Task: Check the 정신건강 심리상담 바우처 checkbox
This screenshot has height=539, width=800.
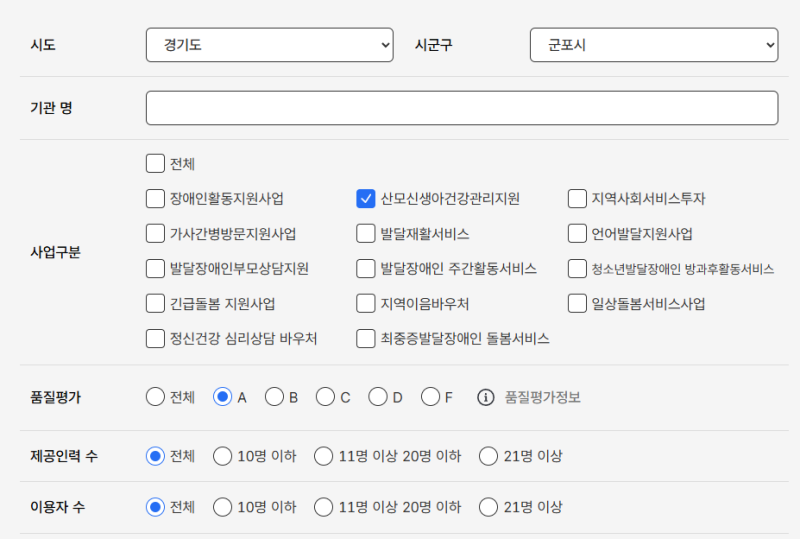Action: pyautogui.click(x=155, y=338)
